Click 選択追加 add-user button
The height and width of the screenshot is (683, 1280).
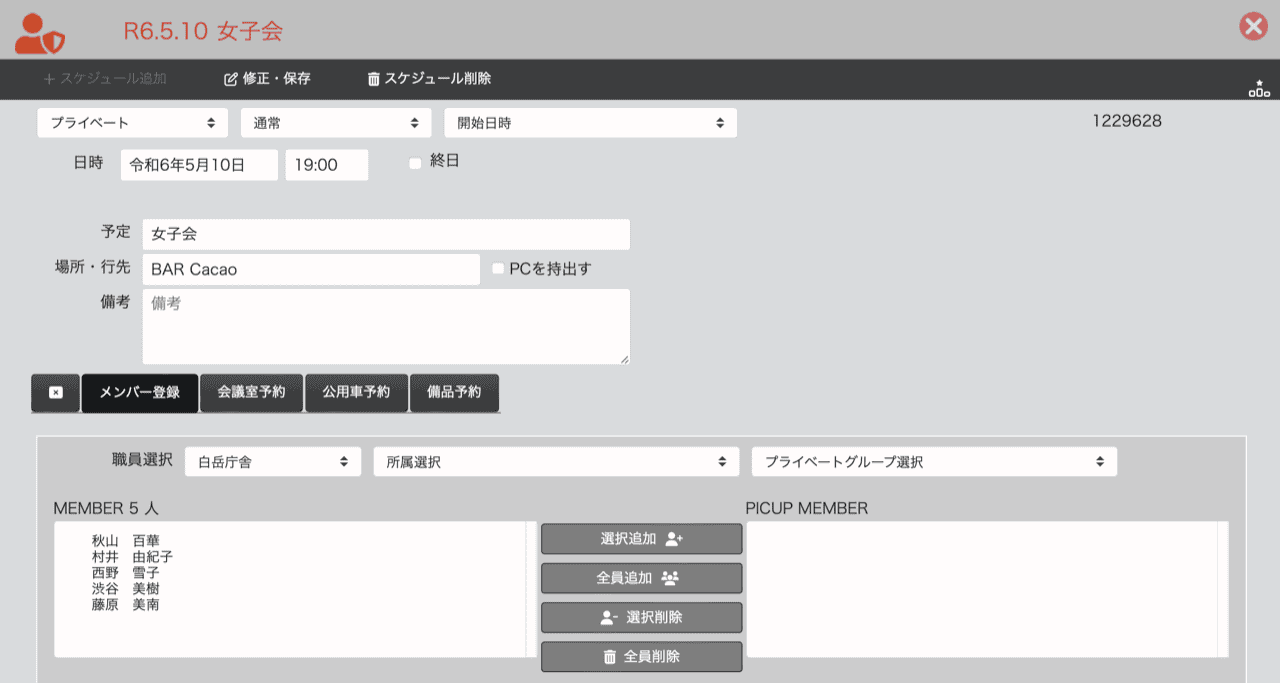click(641, 539)
